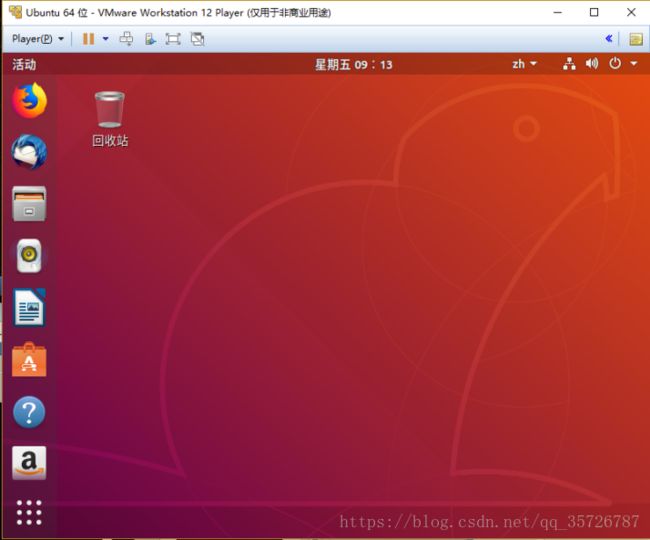Image resolution: width=650 pixels, height=540 pixels.
Task: Collapse the toolbar with the double-arrow icon
Action: (609, 39)
